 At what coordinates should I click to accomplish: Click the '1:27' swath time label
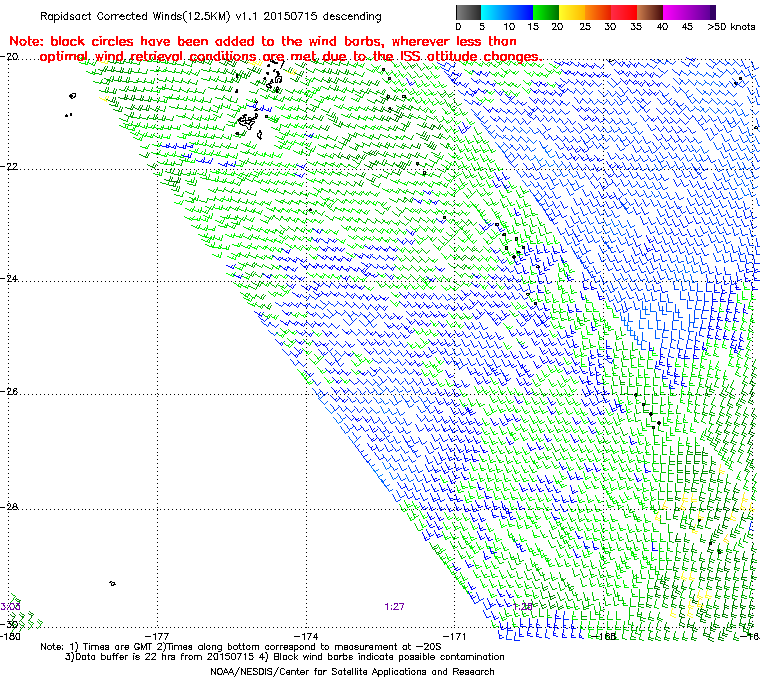click(394, 607)
